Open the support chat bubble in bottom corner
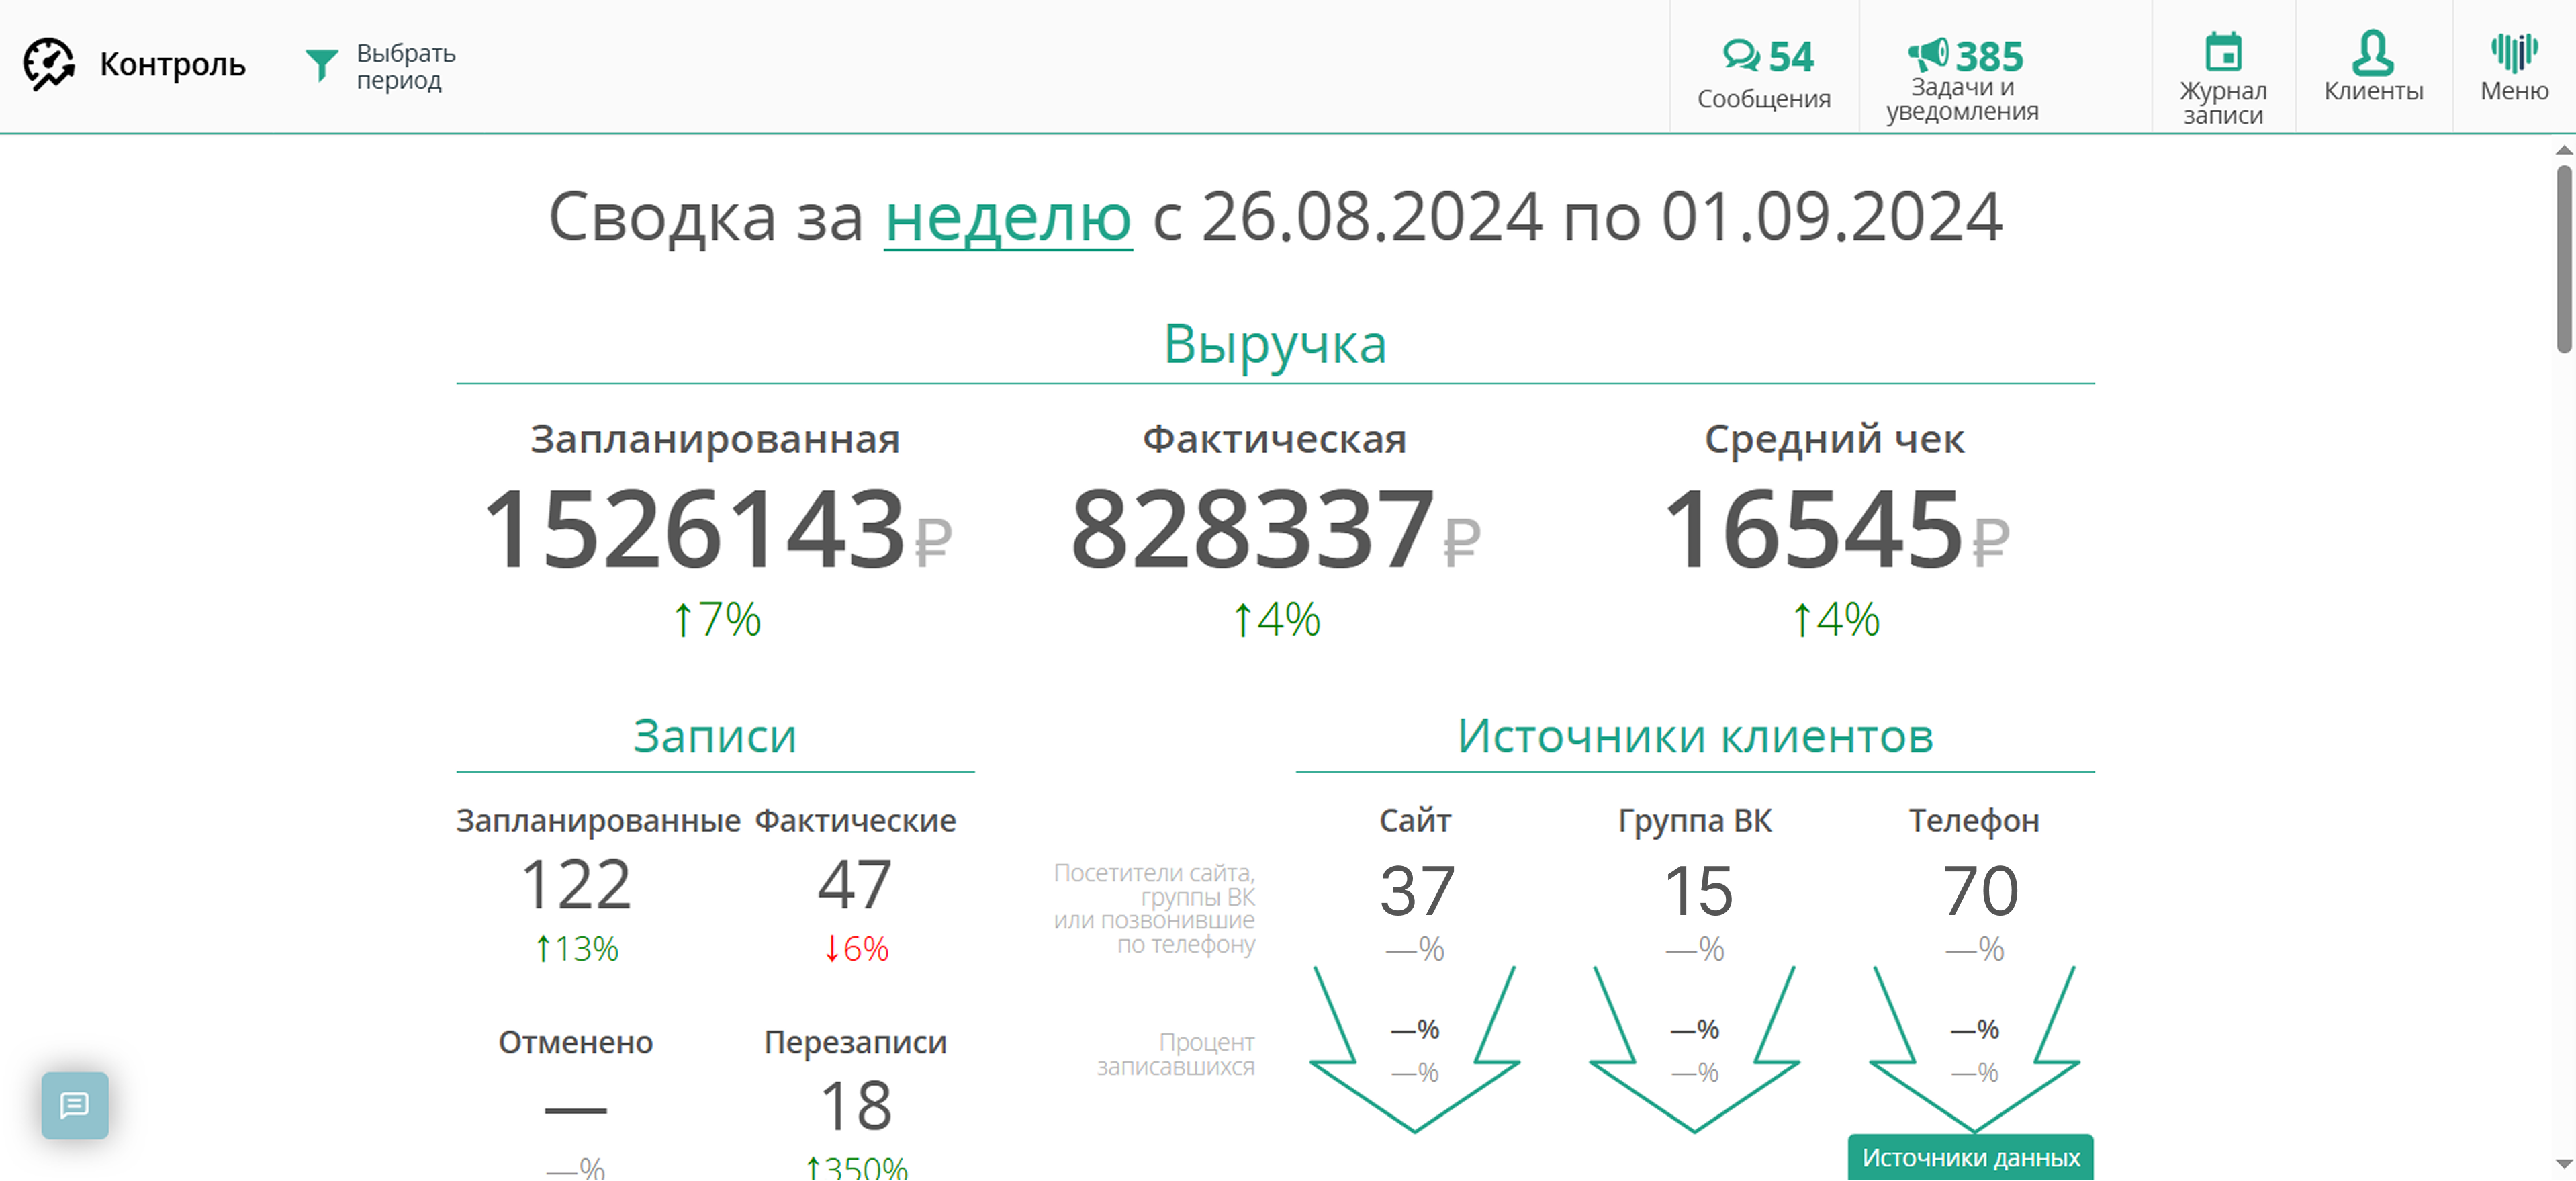The image size is (2576, 1181). coord(75,1106)
